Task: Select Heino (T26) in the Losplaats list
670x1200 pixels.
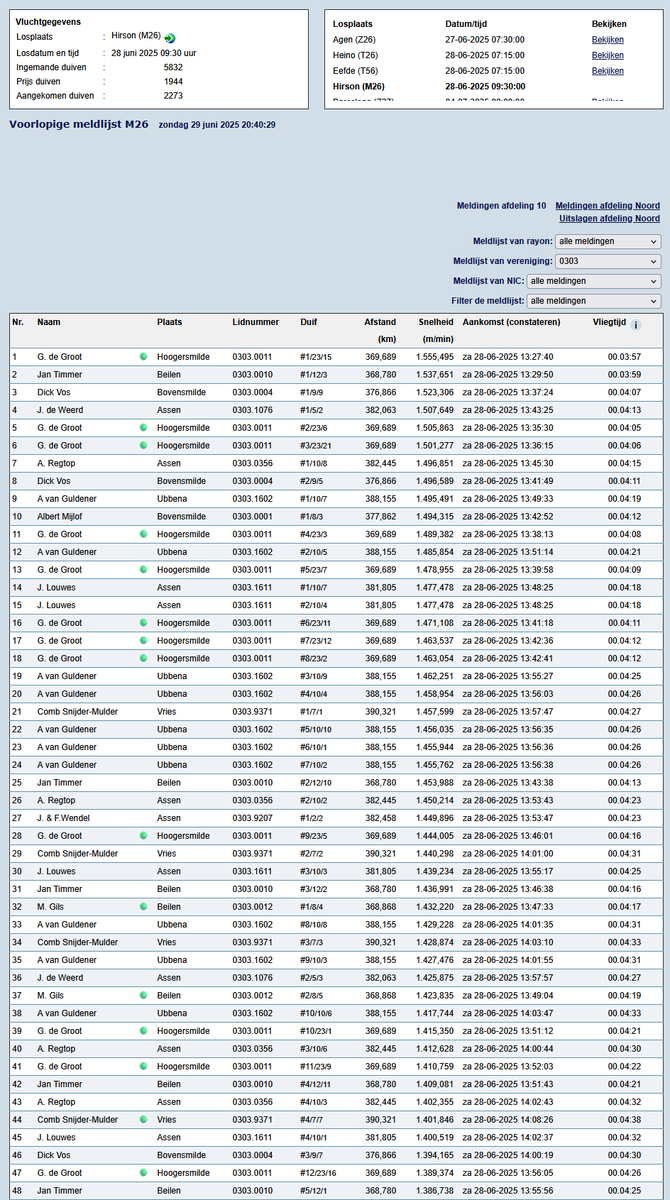Action: click(355, 55)
